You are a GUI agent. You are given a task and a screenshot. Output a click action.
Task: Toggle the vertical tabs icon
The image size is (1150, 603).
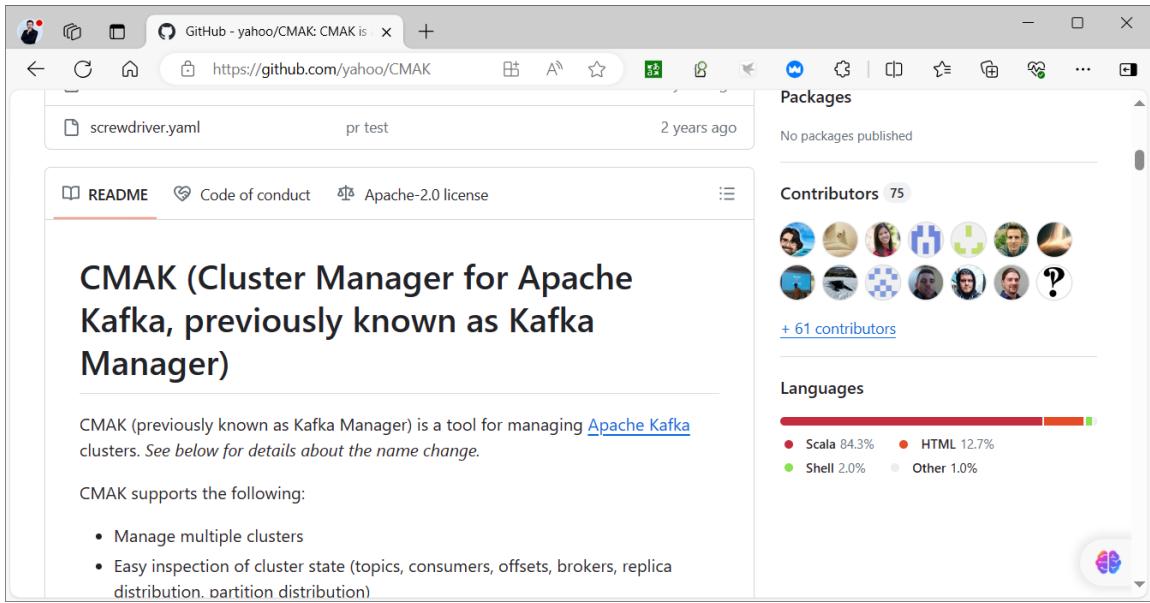click(117, 32)
